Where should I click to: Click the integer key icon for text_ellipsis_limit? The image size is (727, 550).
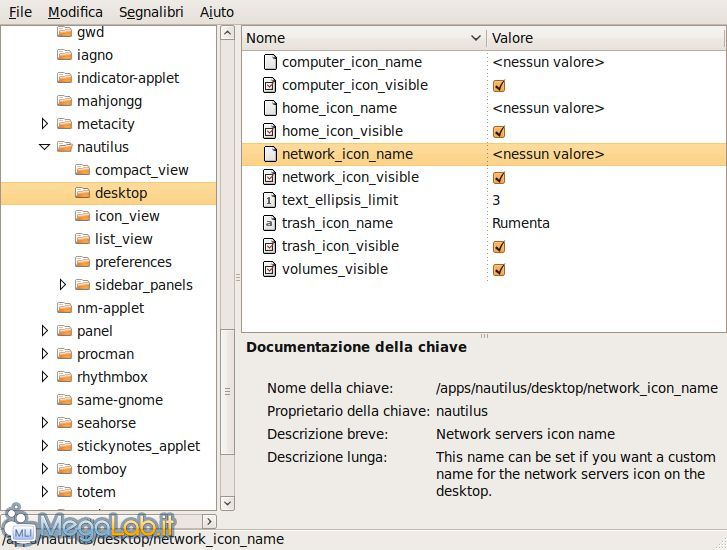[269, 200]
